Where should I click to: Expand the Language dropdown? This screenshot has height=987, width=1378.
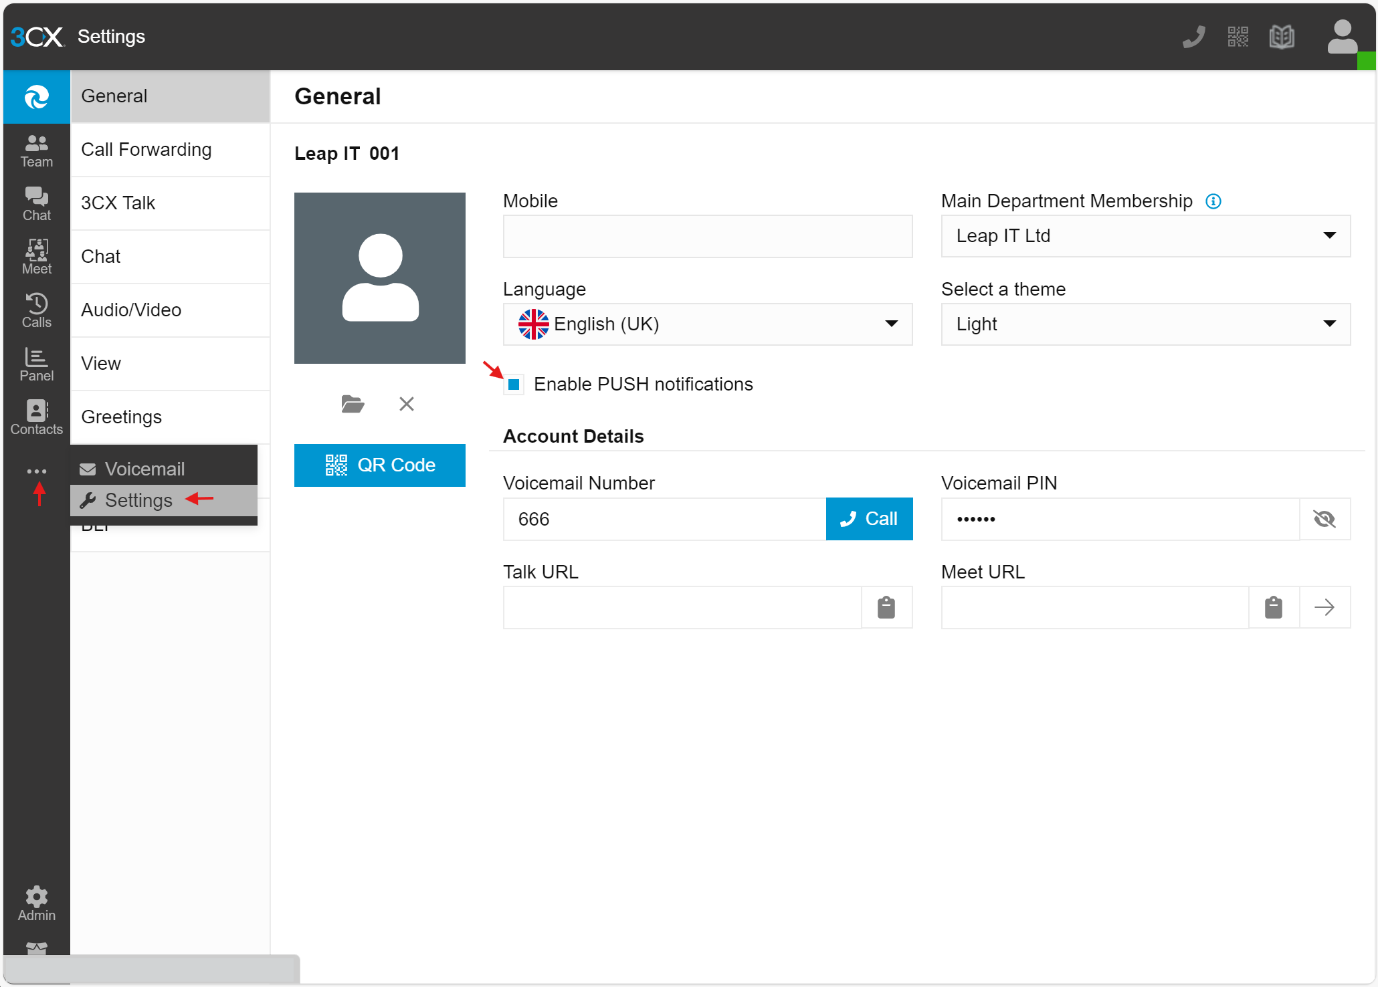click(707, 324)
